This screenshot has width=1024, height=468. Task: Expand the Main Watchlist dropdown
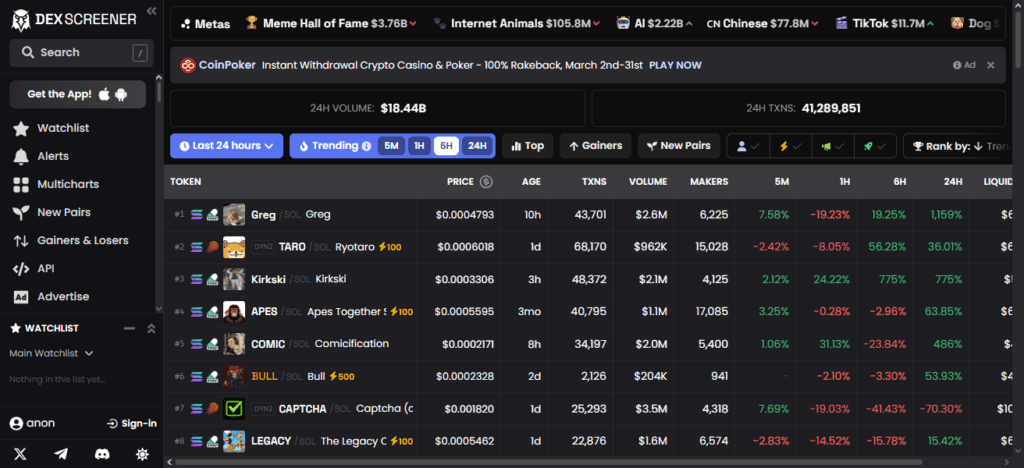(51, 353)
